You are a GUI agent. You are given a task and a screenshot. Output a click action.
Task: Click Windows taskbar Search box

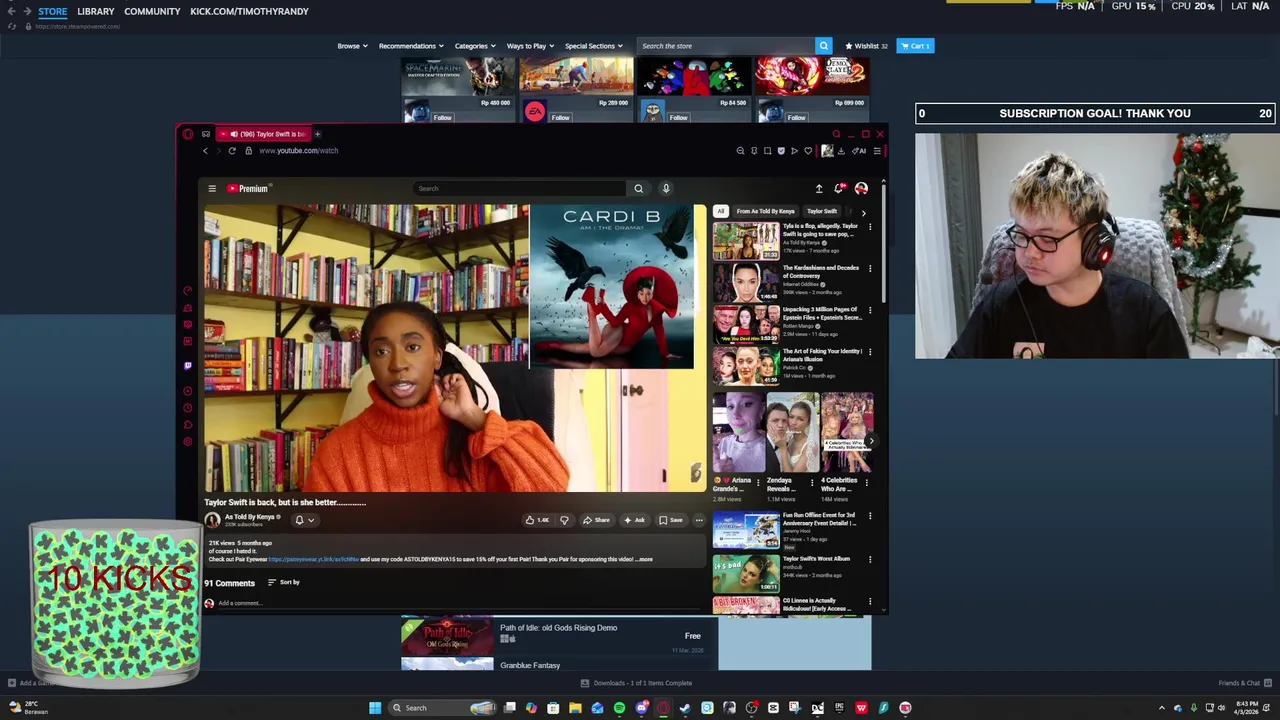(x=444, y=708)
